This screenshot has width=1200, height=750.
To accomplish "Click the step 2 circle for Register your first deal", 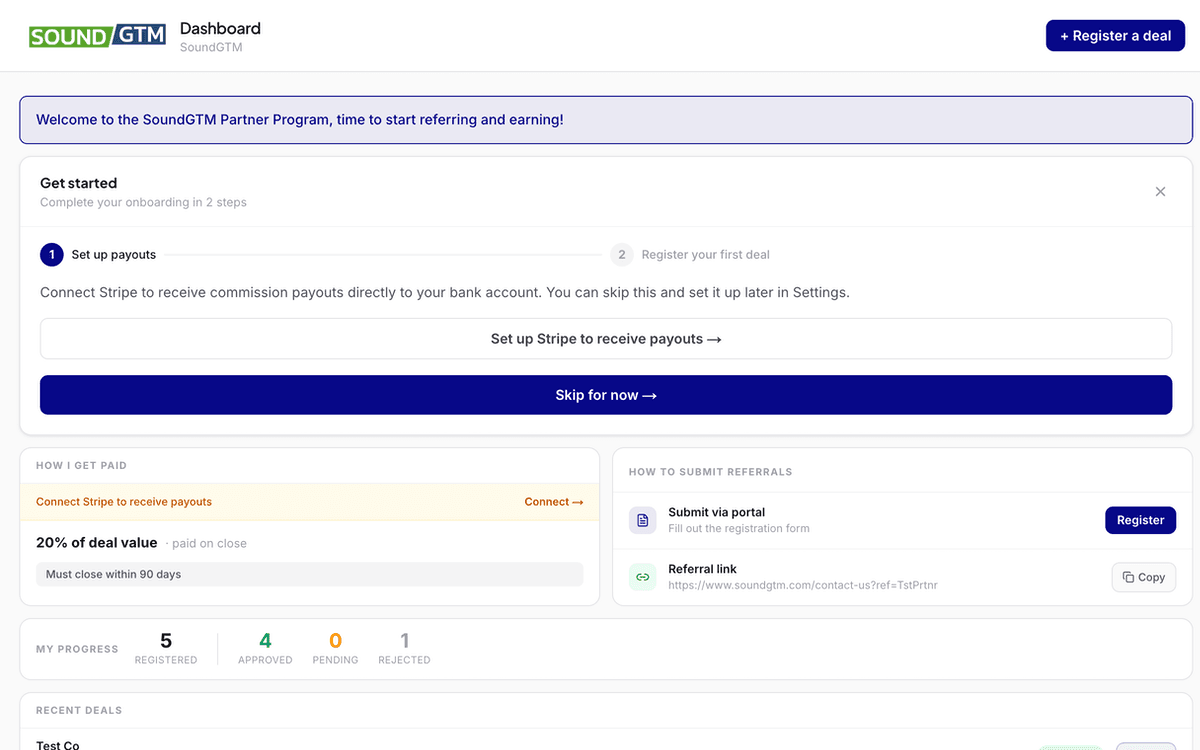I will [x=621, y=254].
